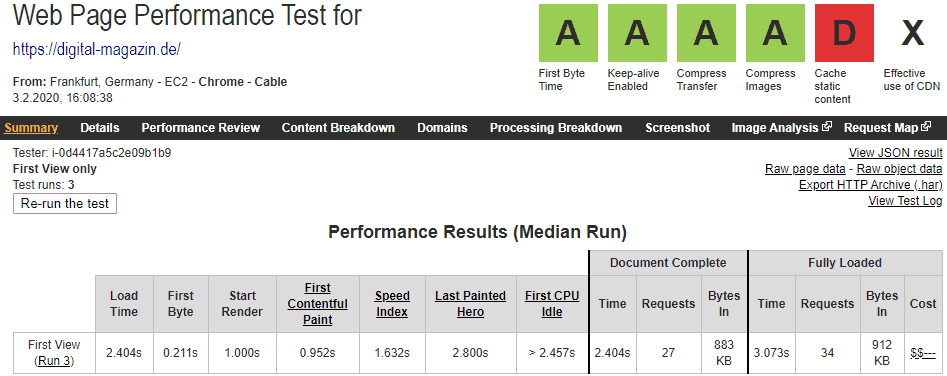Click the Compress Images grade A box
Viewport: 947px width, 376px height.
point(775,33)
